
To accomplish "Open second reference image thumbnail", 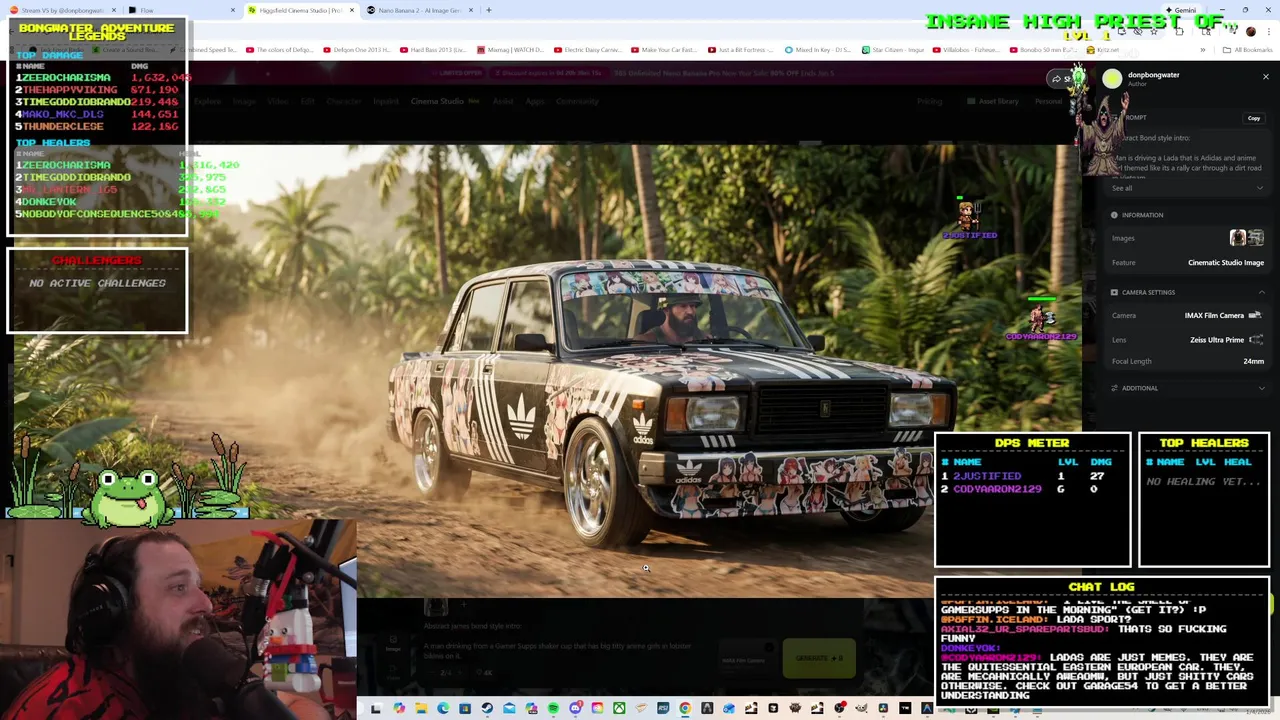I will (1256, 237).
